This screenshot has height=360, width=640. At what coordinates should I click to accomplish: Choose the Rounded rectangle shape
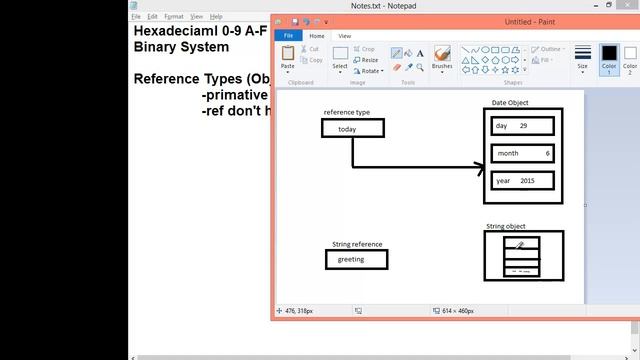(505, 50)
